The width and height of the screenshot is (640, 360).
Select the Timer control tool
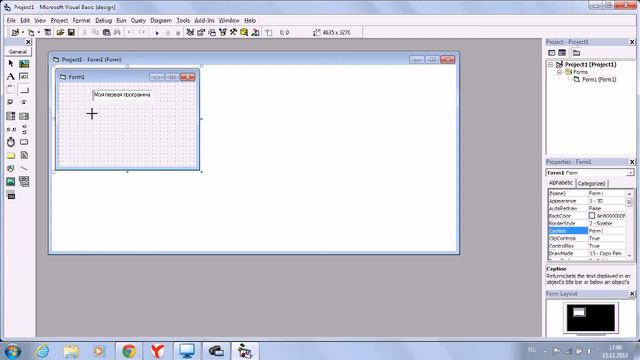tap(11, 142)
